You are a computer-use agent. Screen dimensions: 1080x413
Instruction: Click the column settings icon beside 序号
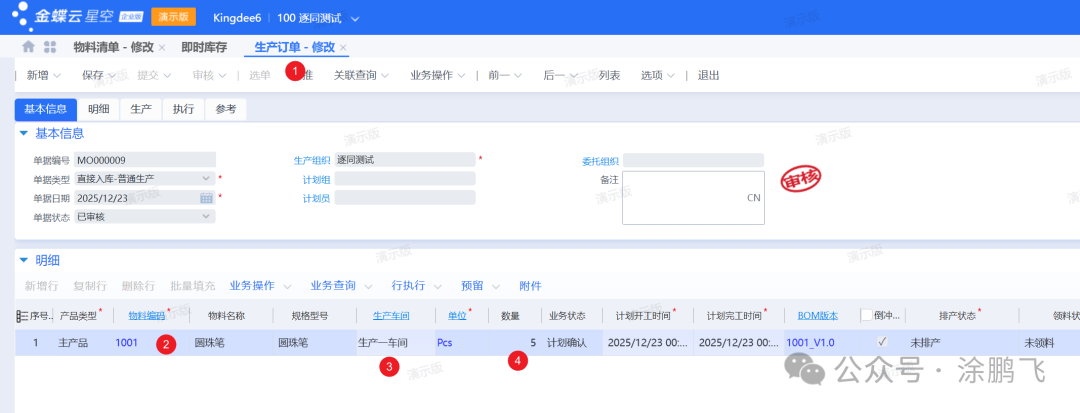[x=21, y=316]
